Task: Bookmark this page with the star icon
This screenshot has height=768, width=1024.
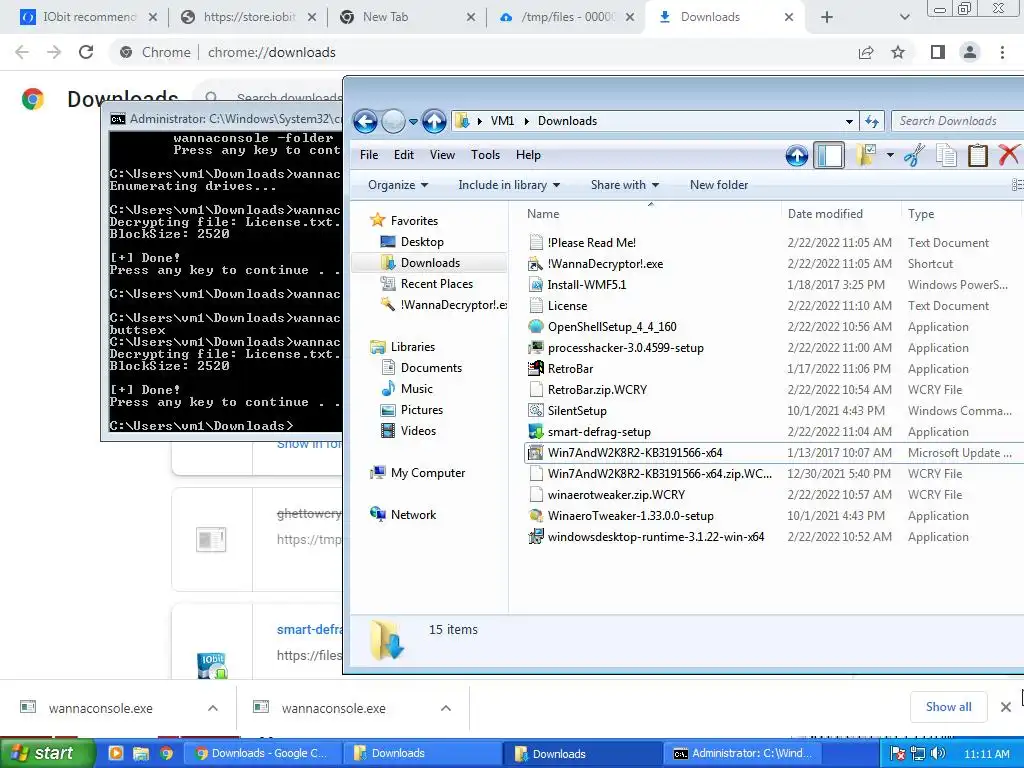Action: (x=898, y=52)
